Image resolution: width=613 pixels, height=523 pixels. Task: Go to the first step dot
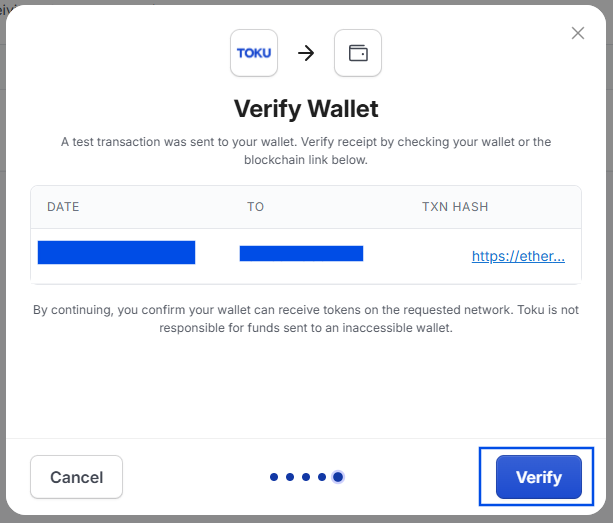pyautogui.click(x=274, y=477)
